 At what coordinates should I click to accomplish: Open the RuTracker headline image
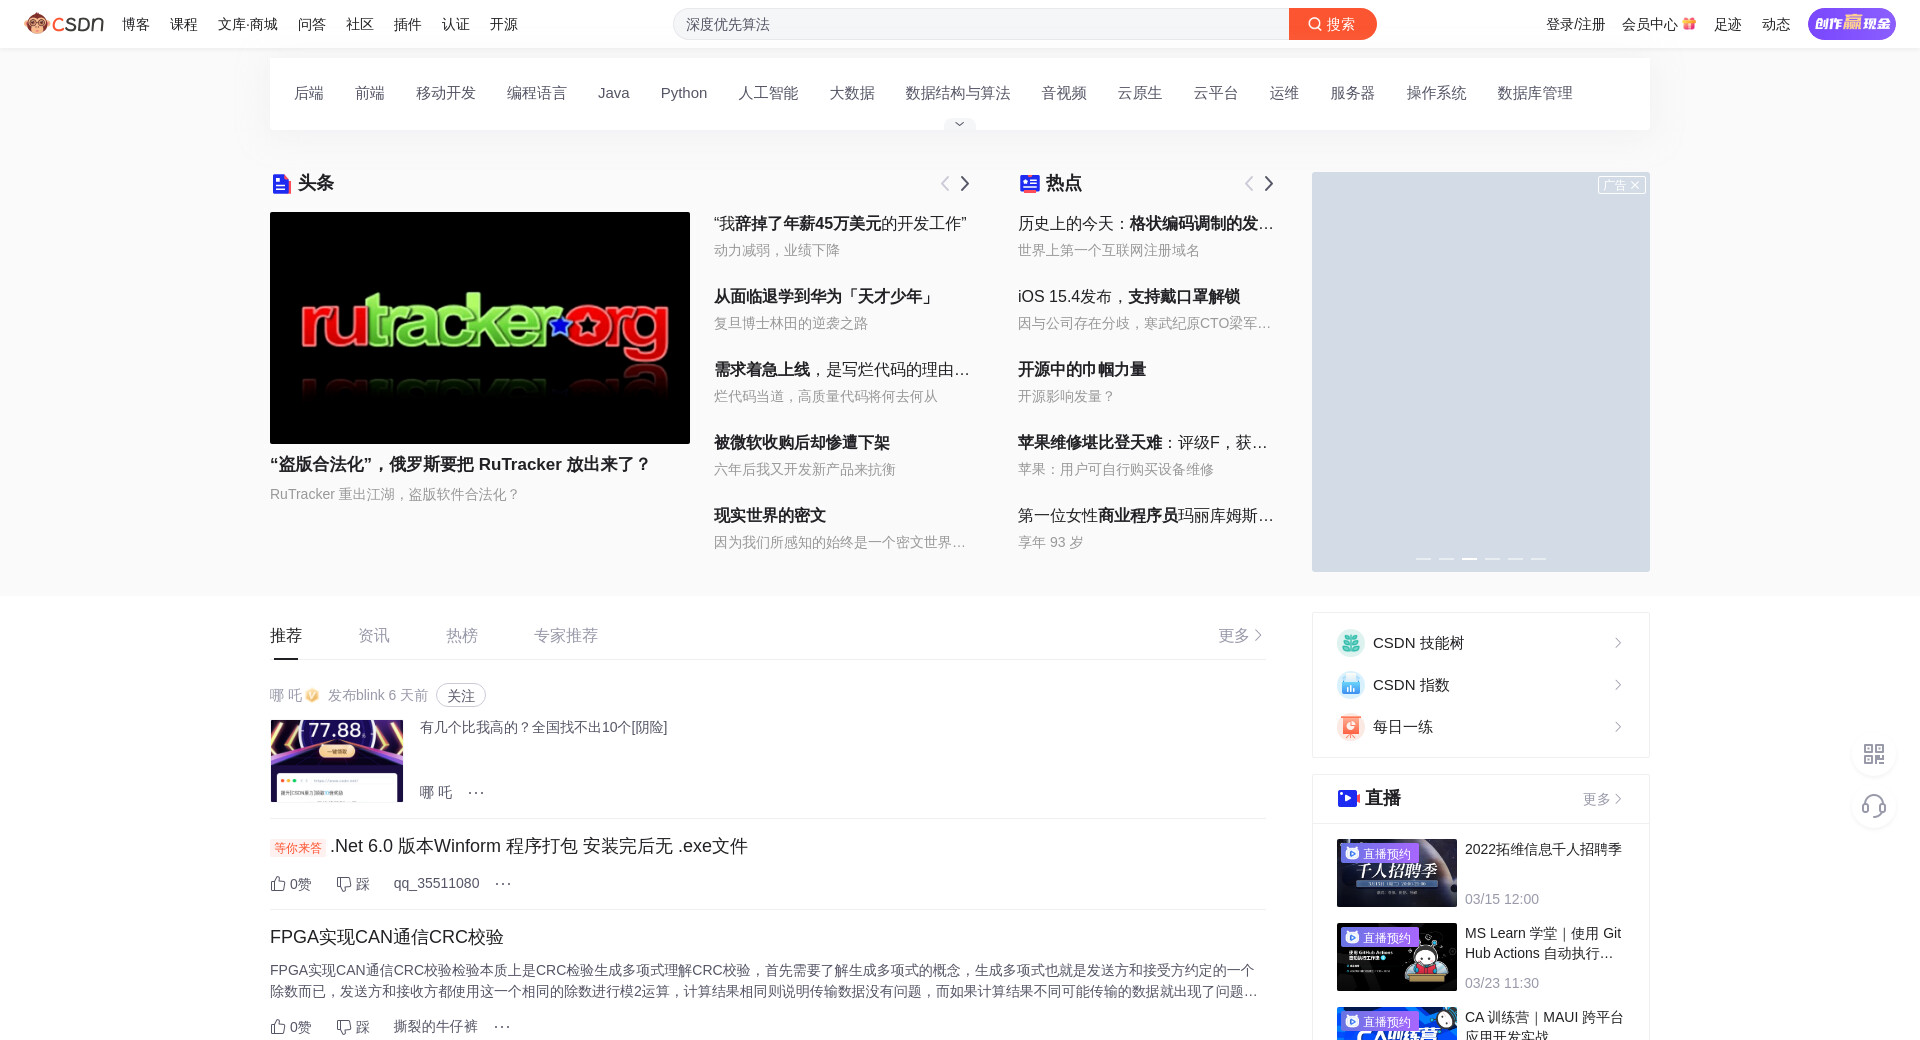tap(479, 327)
